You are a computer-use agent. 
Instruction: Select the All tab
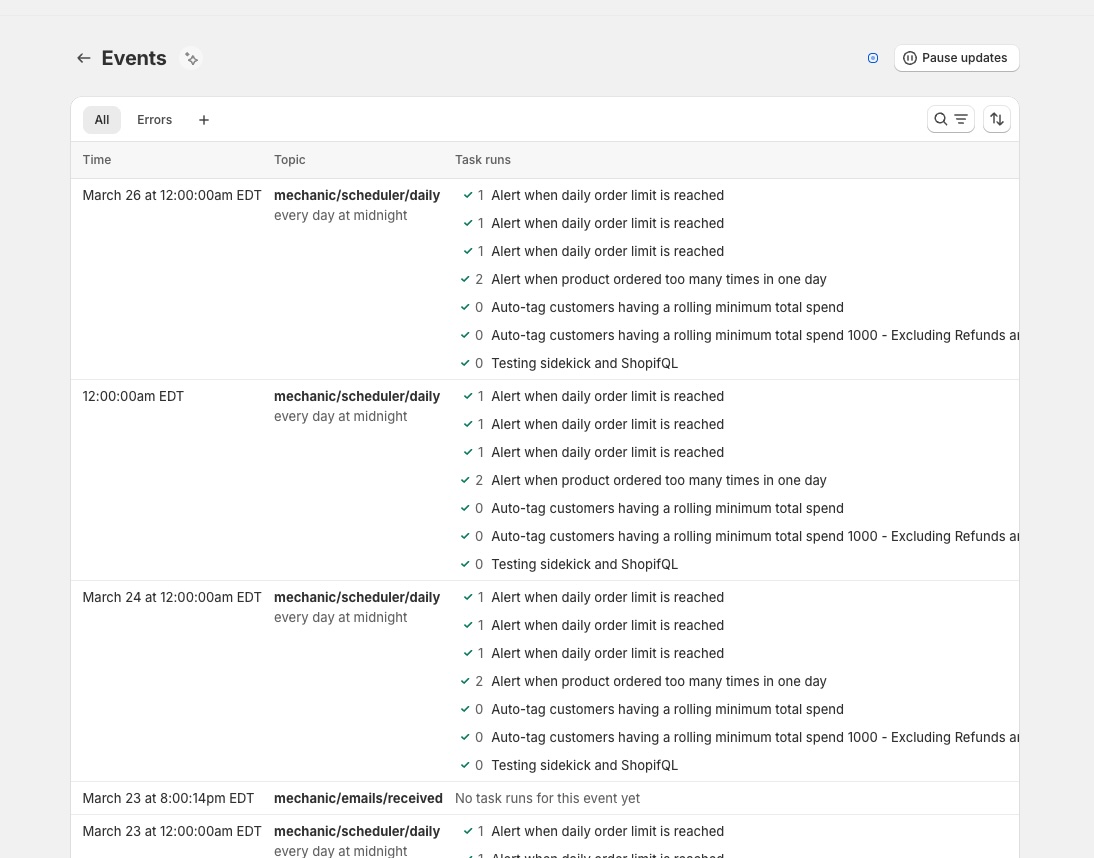click(101, 119)
